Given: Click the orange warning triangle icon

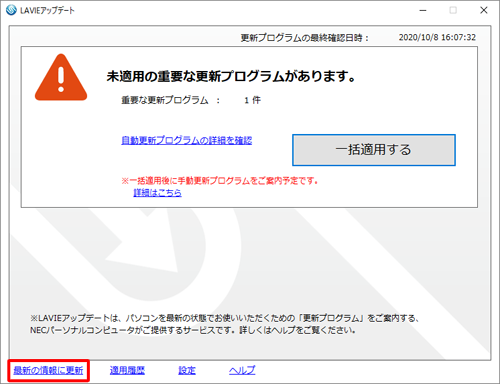Looking at the screenshot, I should click(61, 78).
